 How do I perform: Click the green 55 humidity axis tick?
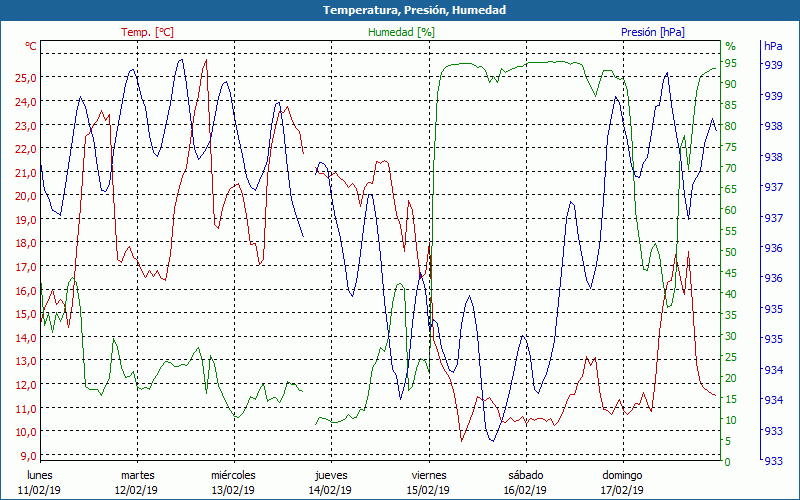(x=731, y=231)
